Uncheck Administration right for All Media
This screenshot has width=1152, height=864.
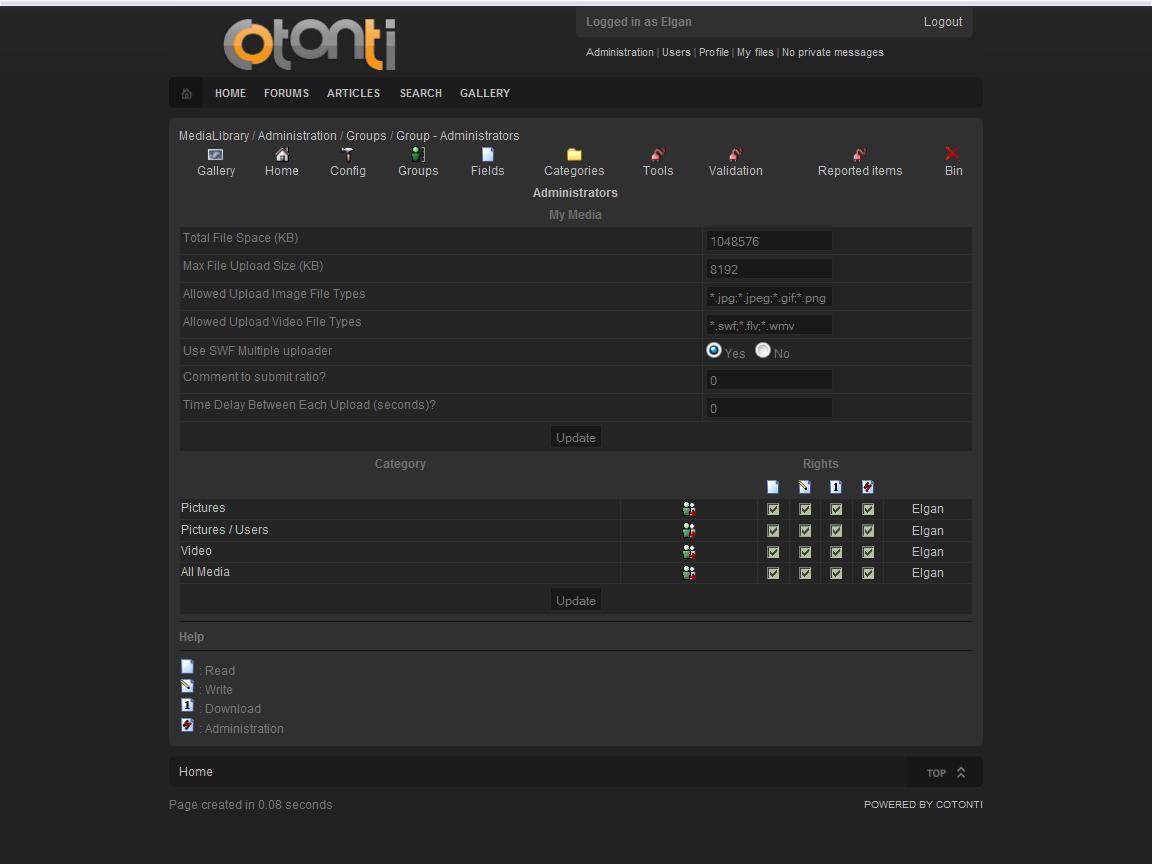[x=868, y=573]
